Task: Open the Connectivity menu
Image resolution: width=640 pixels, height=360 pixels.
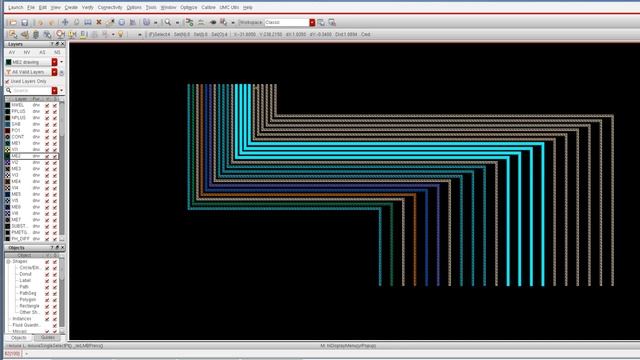Action: [110, 7]
